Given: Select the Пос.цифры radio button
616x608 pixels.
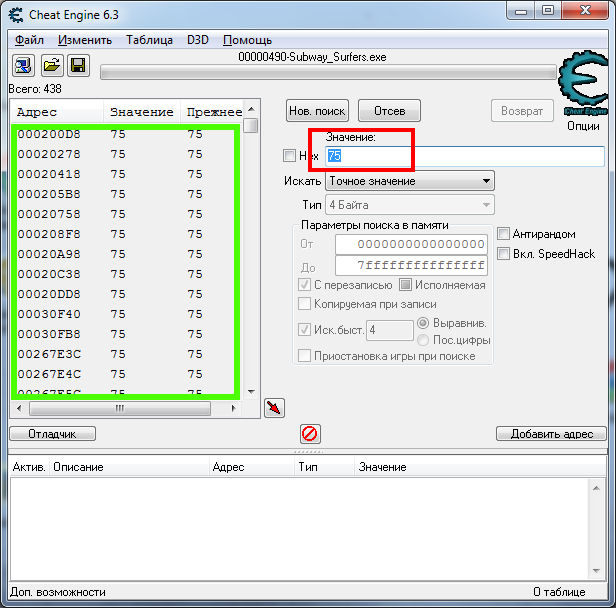Looking at the screenshot, I should [423, 340].
